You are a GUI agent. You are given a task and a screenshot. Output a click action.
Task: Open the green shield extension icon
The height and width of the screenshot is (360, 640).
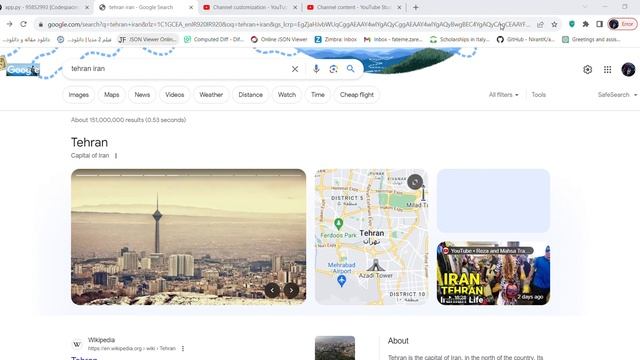click(x=572, y=24)
